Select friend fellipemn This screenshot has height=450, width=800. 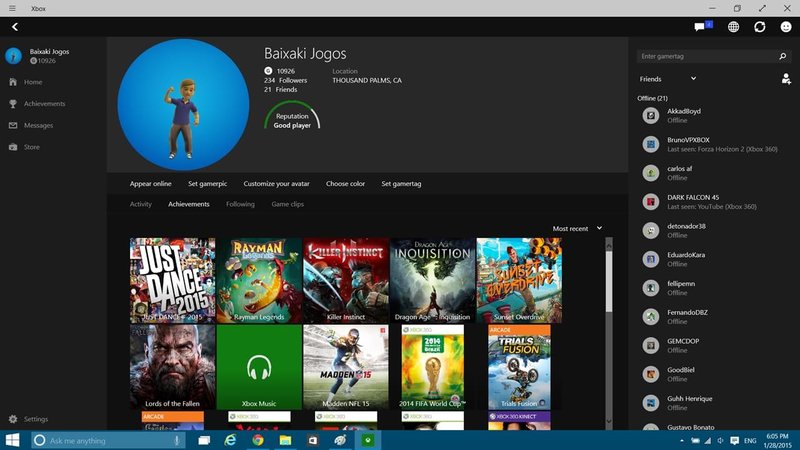click(714, 288)
